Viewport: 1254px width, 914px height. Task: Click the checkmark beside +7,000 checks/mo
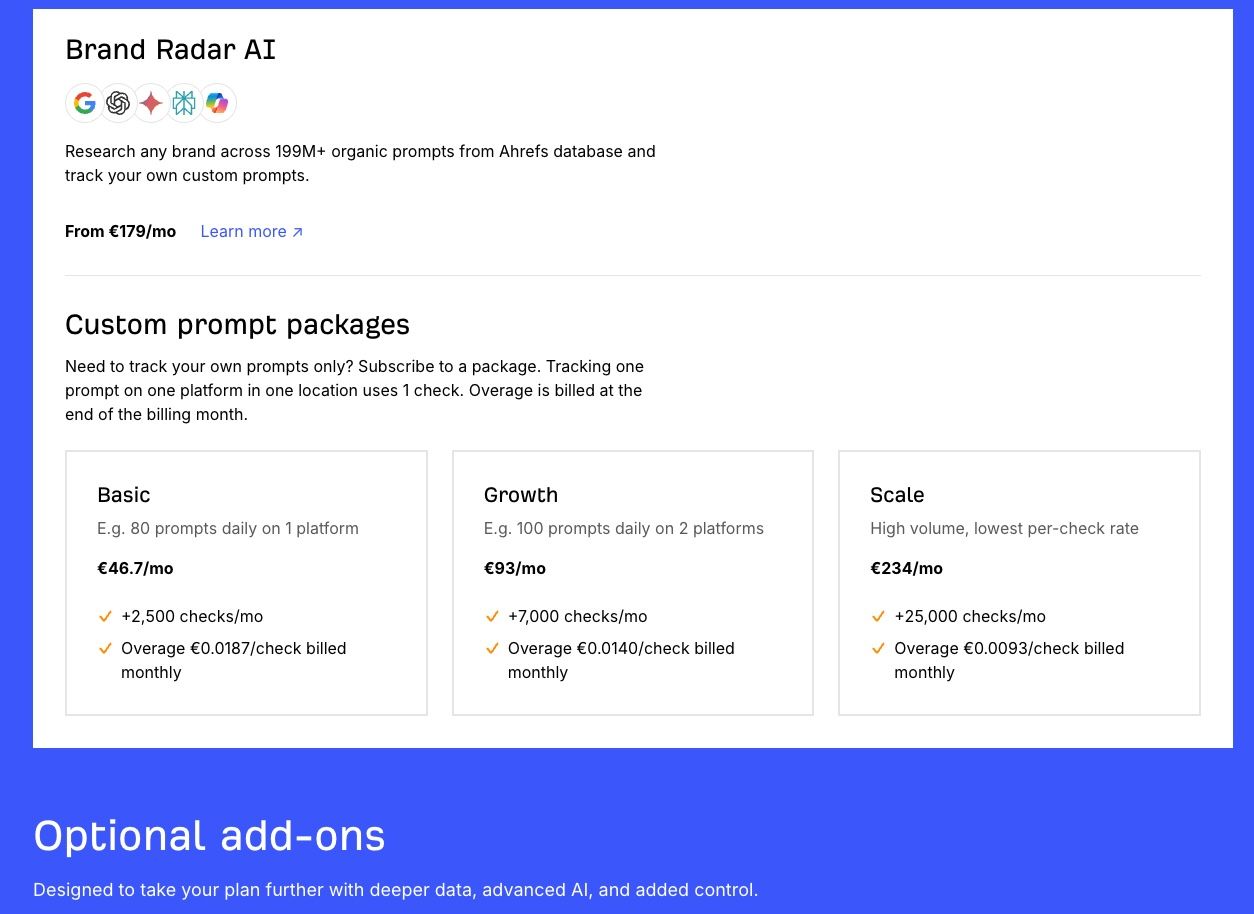coord(492,617)
